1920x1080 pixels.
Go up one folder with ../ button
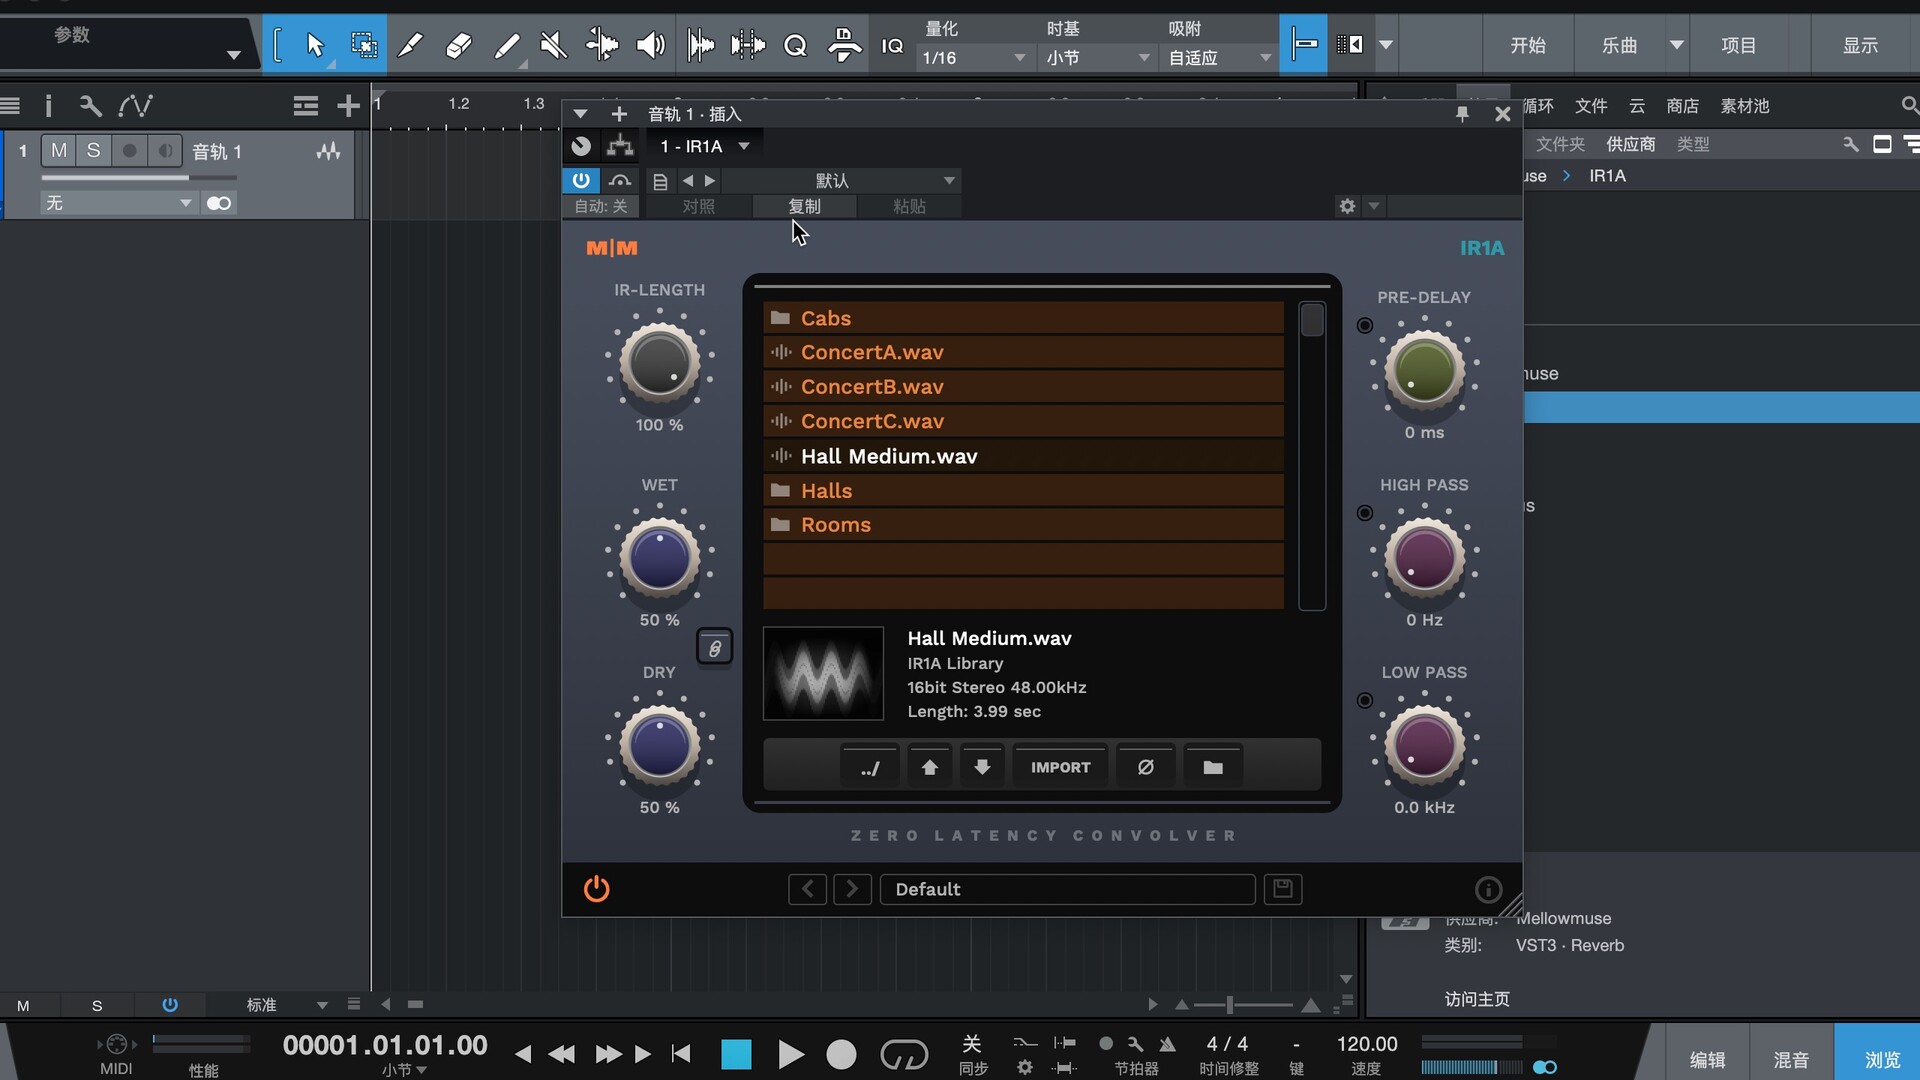pos(870,767)
